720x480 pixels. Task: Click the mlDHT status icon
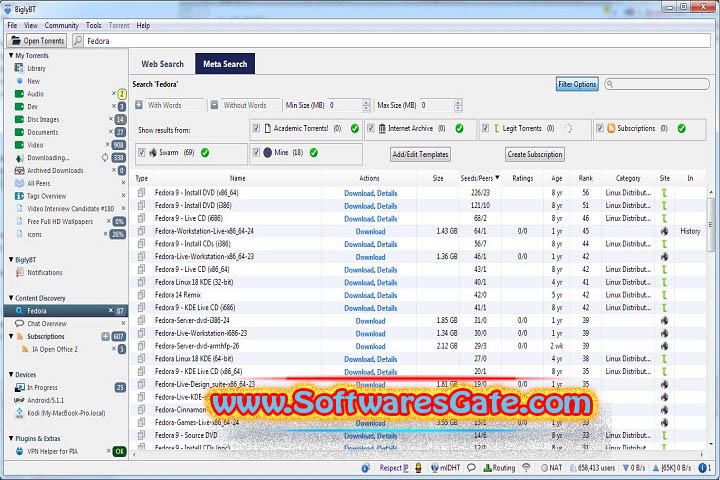pos(434,468)
